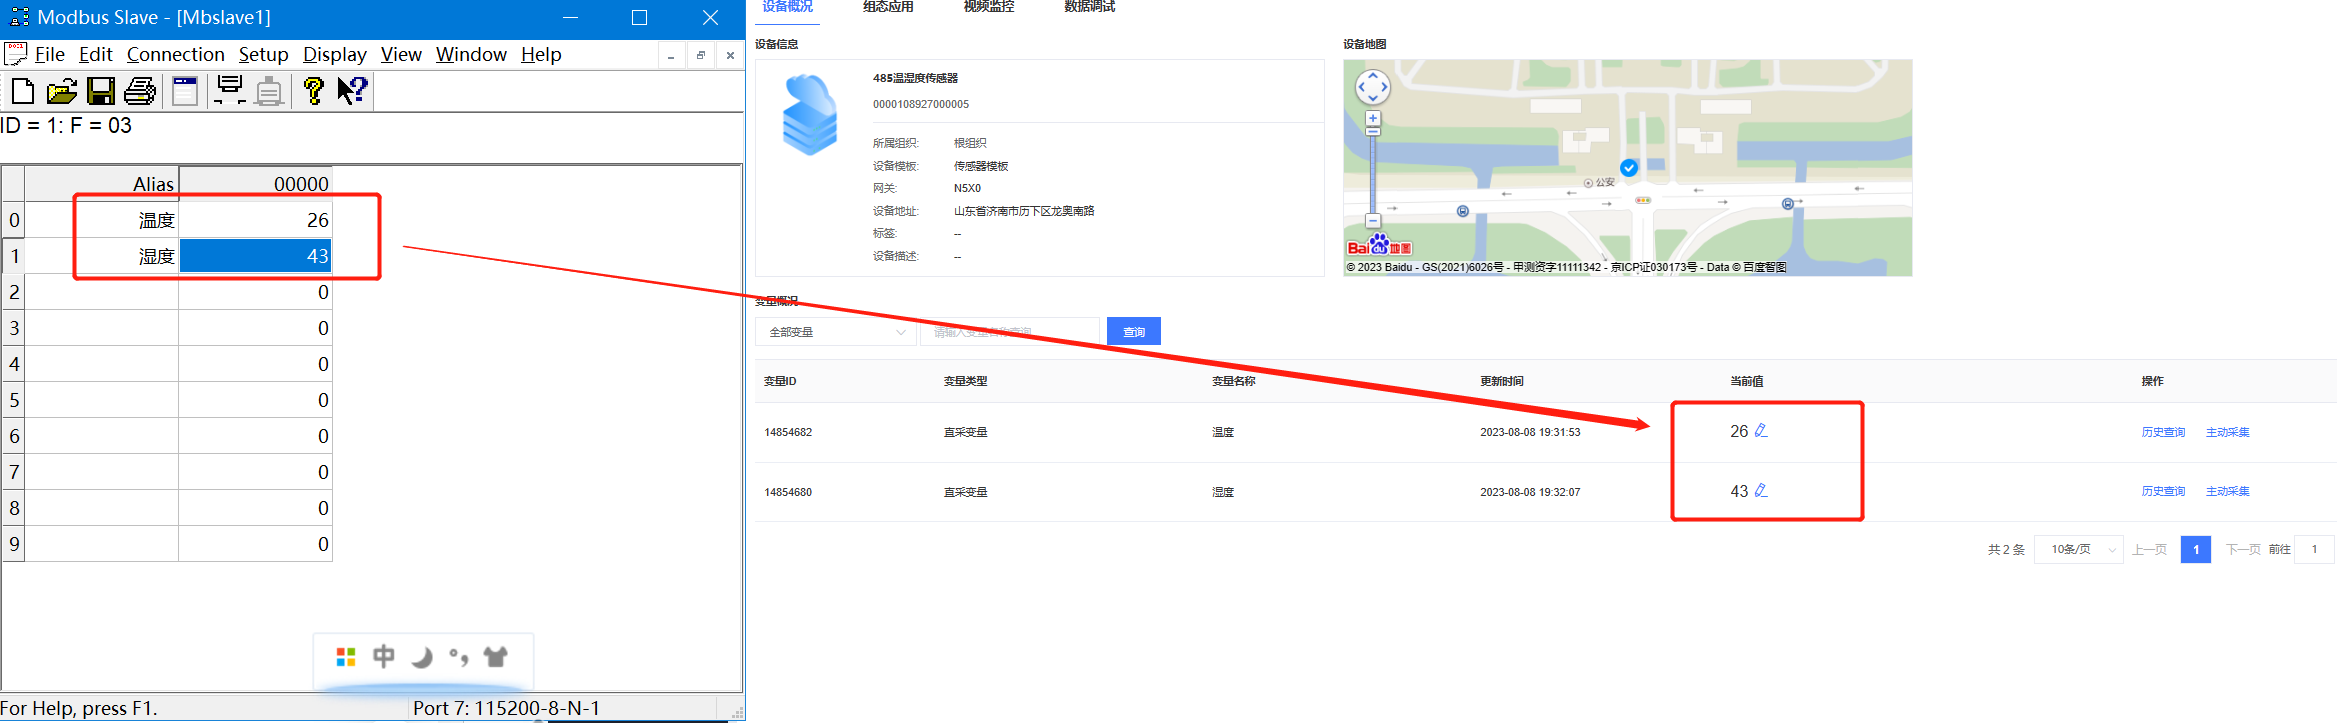Screen dimensions: 2337x723
Task: Edit the humidity value 43 pencil icon
Action: (x=1761, y=491)
